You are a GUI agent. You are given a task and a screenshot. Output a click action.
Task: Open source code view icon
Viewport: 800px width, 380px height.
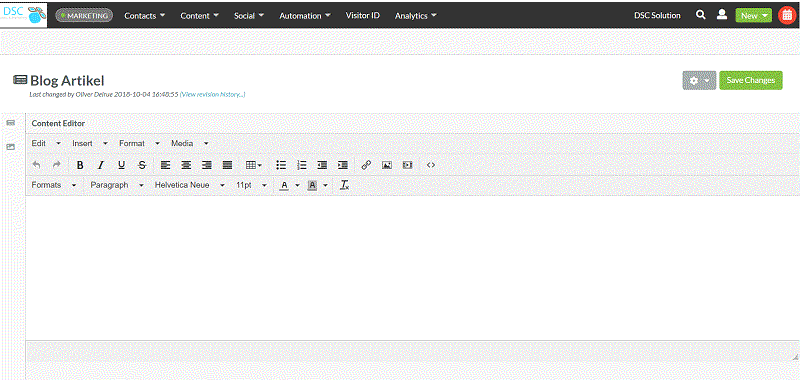pos(431,165)
